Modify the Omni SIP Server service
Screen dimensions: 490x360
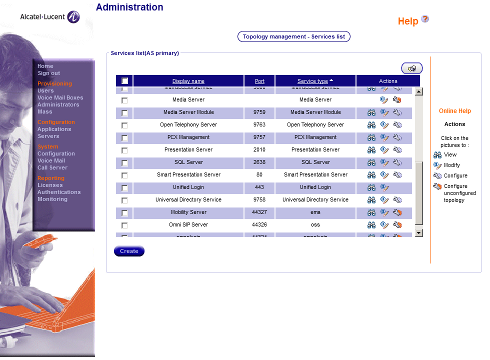click(x=384, y=225)
